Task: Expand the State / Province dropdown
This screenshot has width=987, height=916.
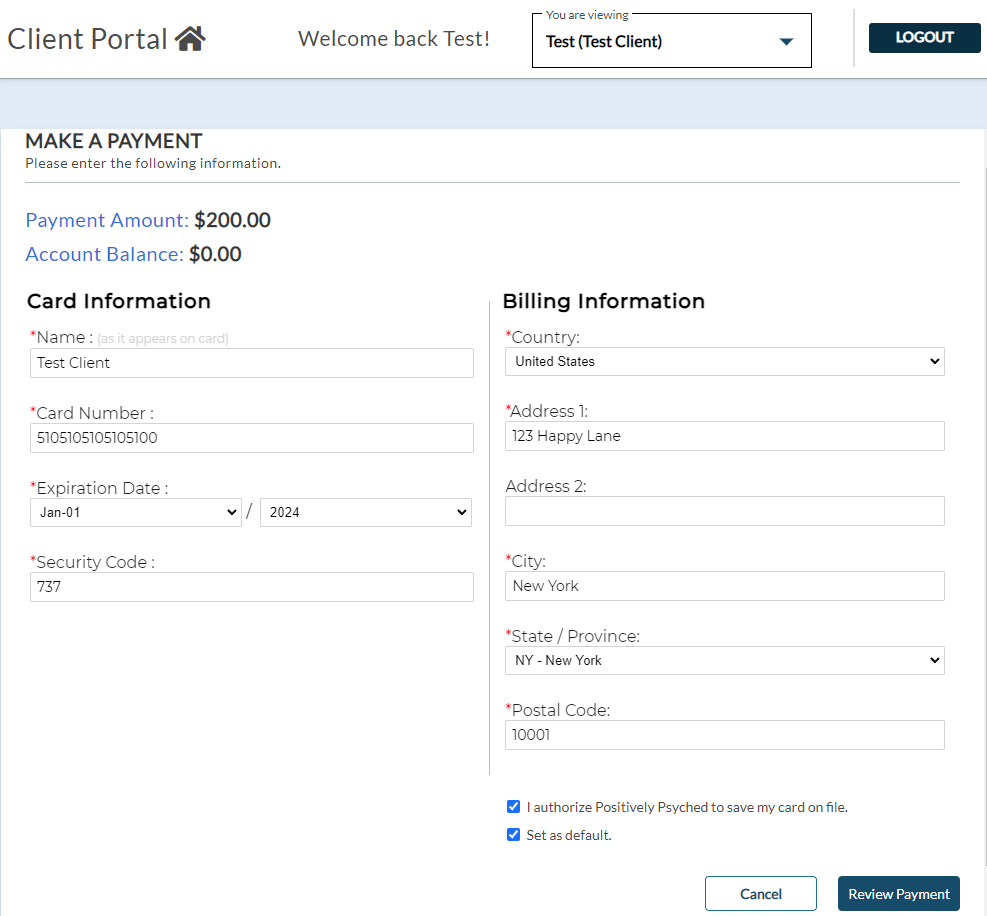Action: [x=724, y=660]
